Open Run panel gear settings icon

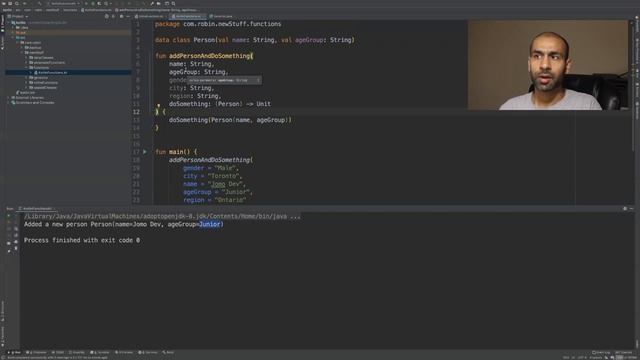click(x=625, y=209)
